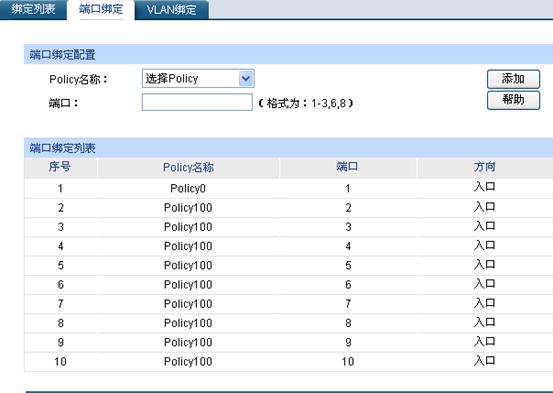Click 入口 direction in row 10
Image resolution: width=553 pixels, height=393 pixels.
(x=485, y=361)
